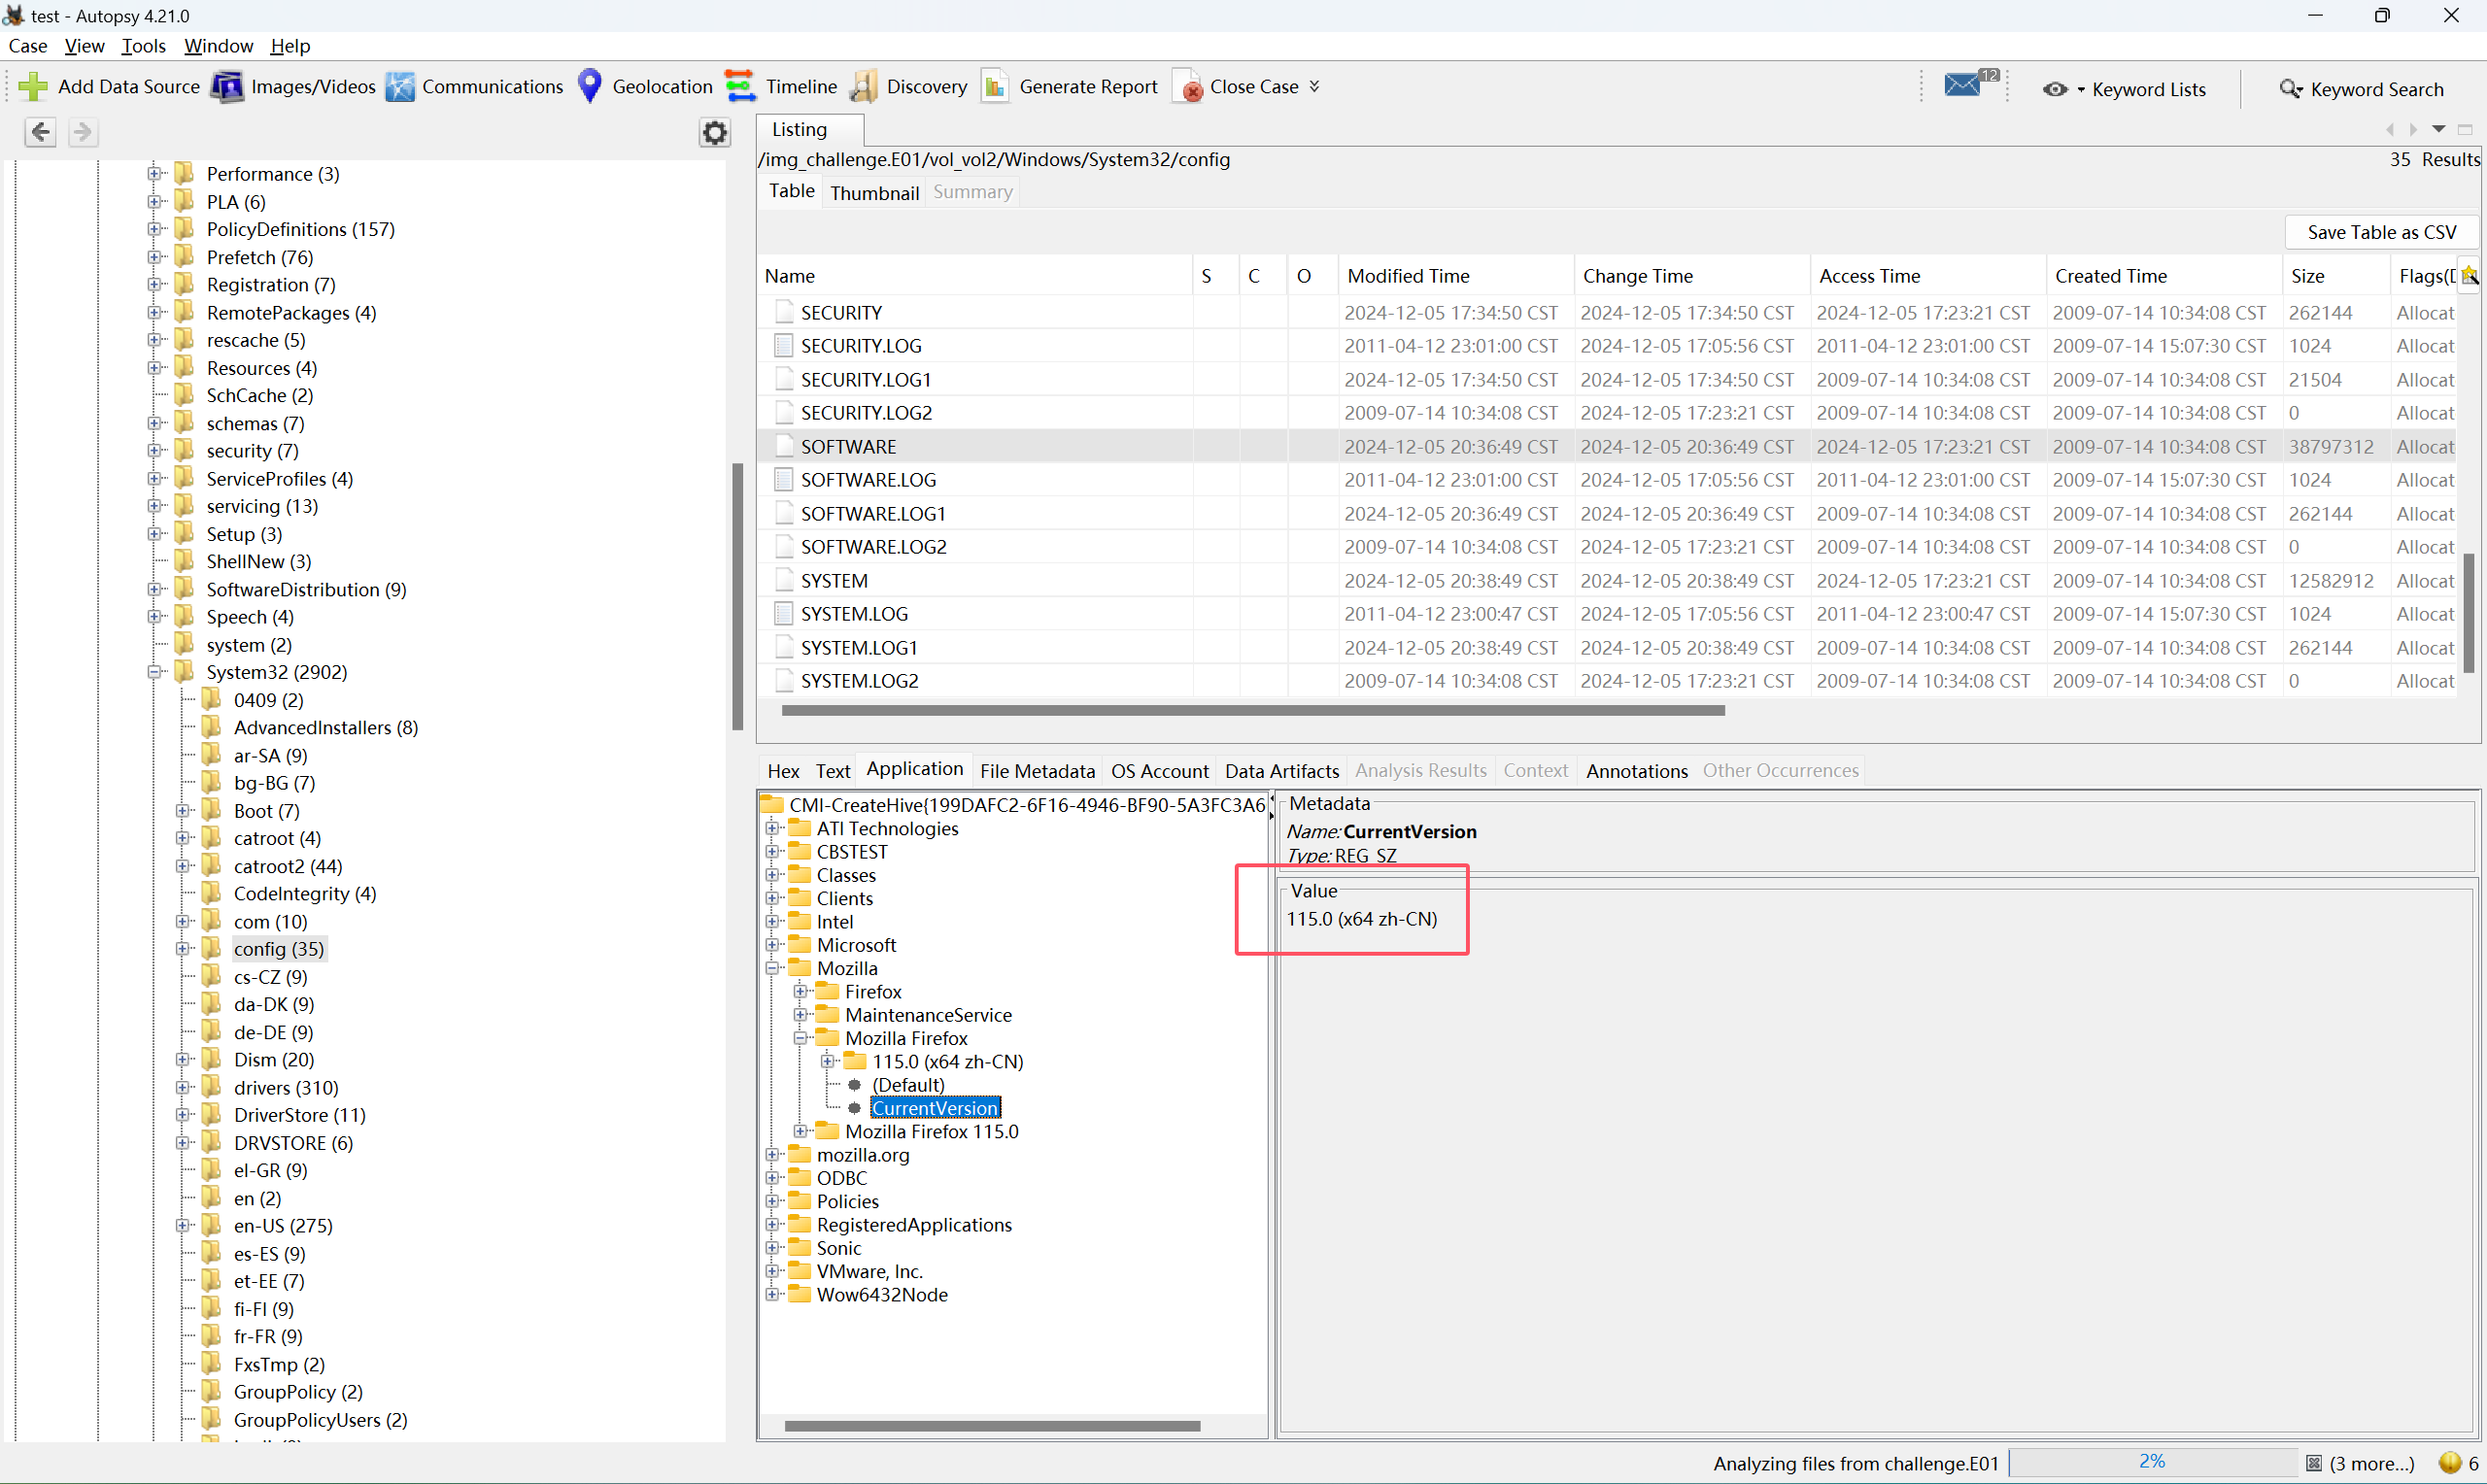Expand the 115.0 (x64 zh-CN) registry key
The width and height of the screenshot is (2487, 1484).
(x=828, y=1061)
